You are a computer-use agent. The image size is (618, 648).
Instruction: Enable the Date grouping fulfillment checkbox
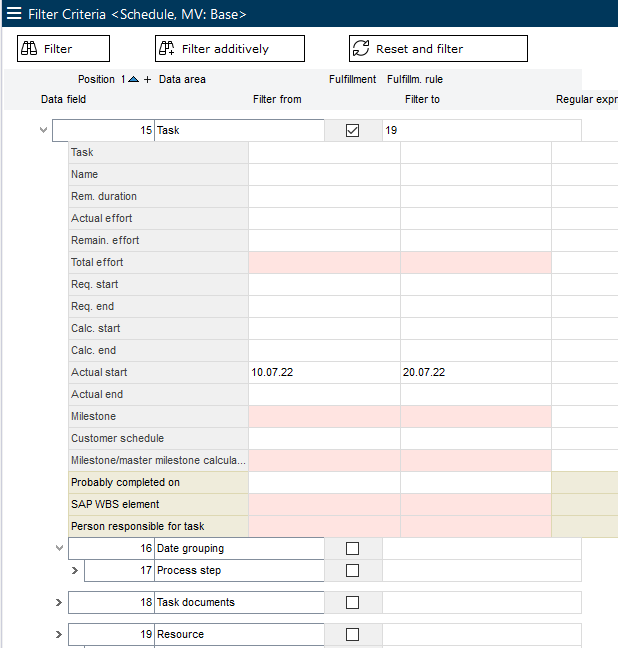[352, 548]
